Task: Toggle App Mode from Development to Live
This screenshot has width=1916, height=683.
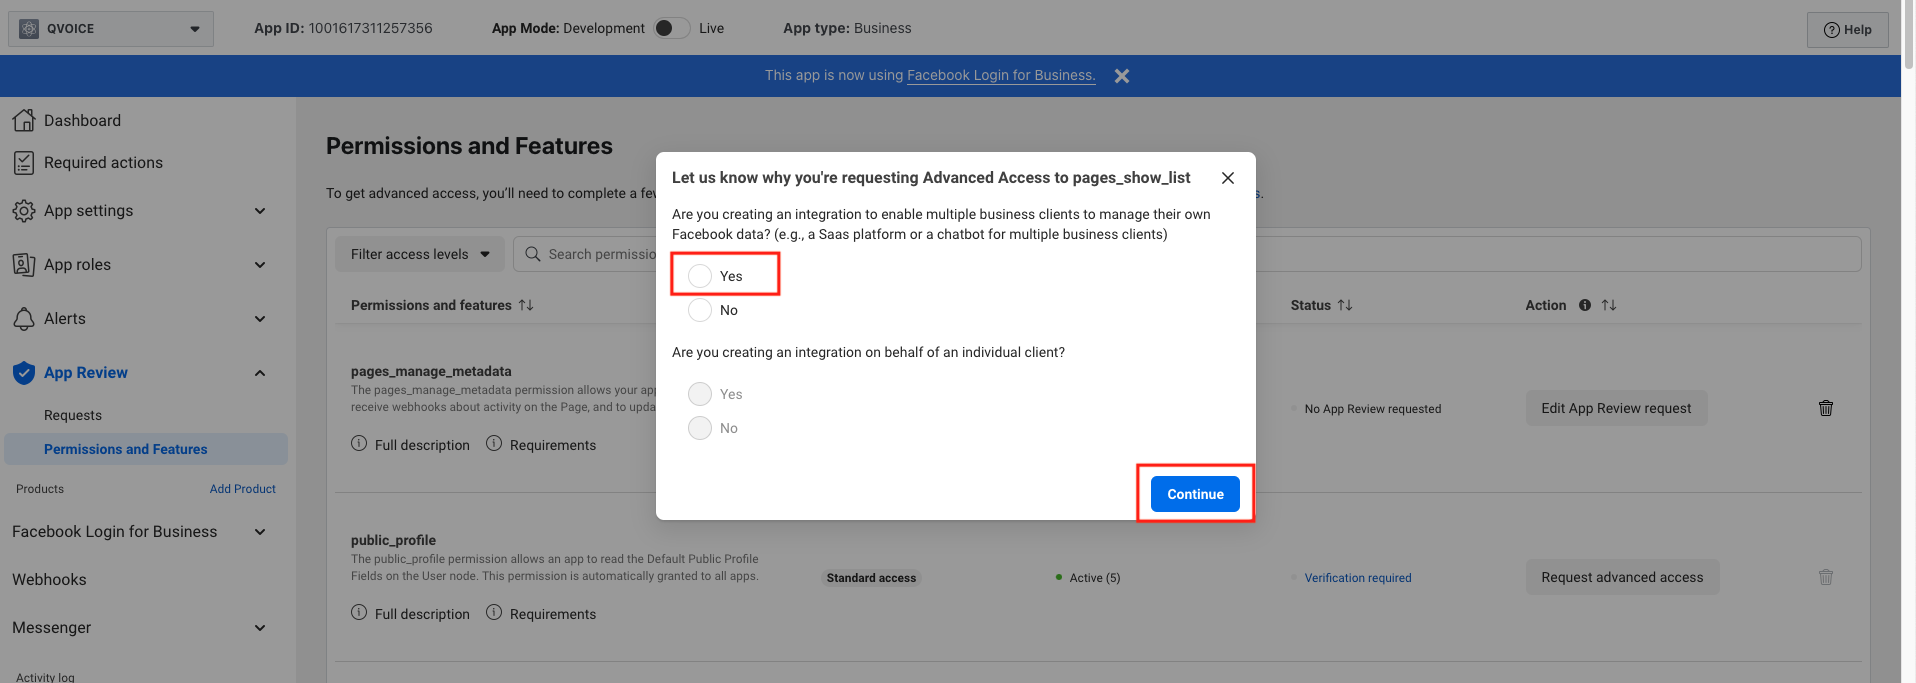Action: point(672,28)
